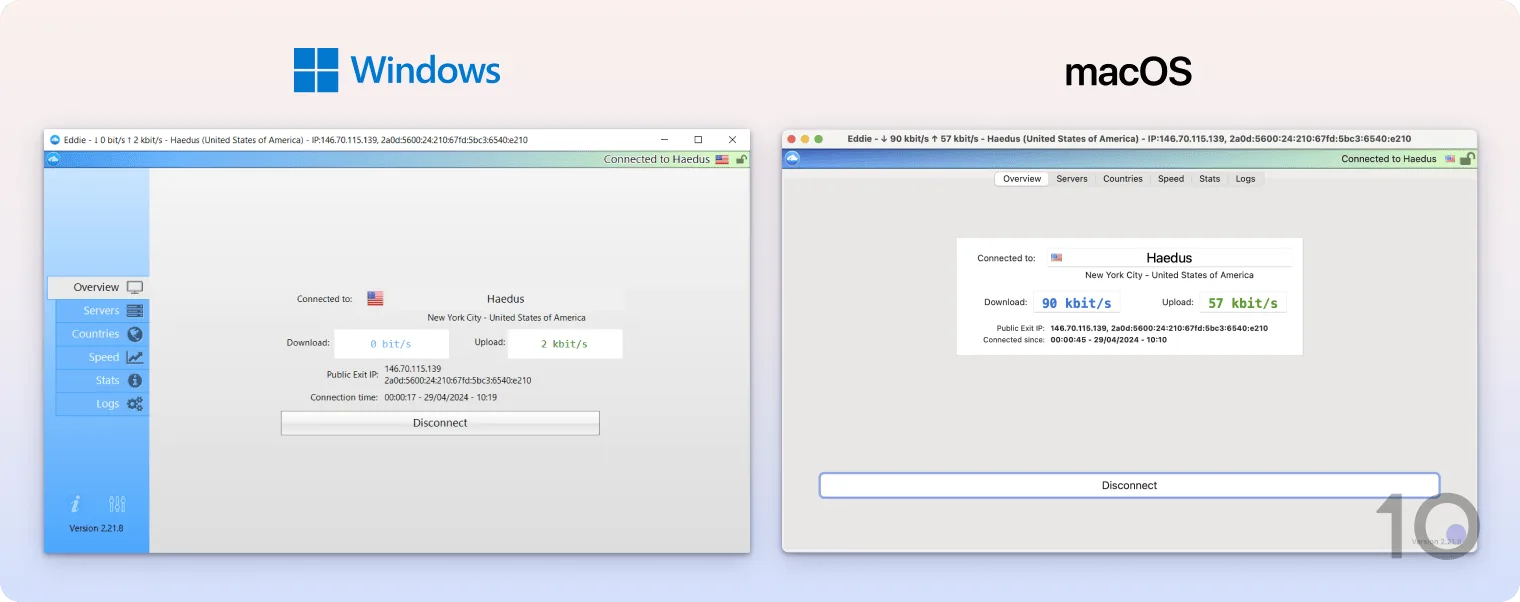Select the Overview tab in the macOS window
This screenshot has width=1520, height=602.
(x=1022, y=179)
